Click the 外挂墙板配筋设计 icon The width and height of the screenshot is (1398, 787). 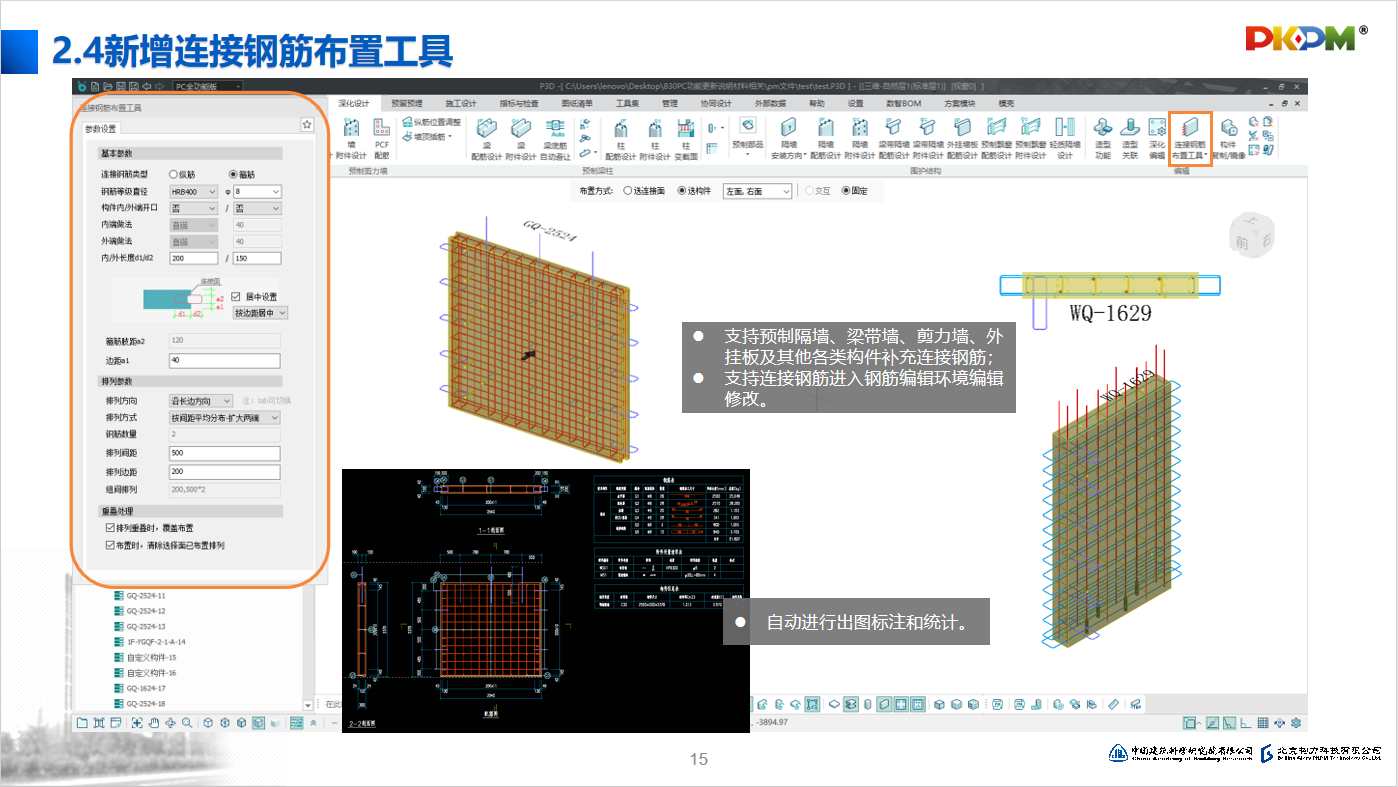[x=962, y=138]
